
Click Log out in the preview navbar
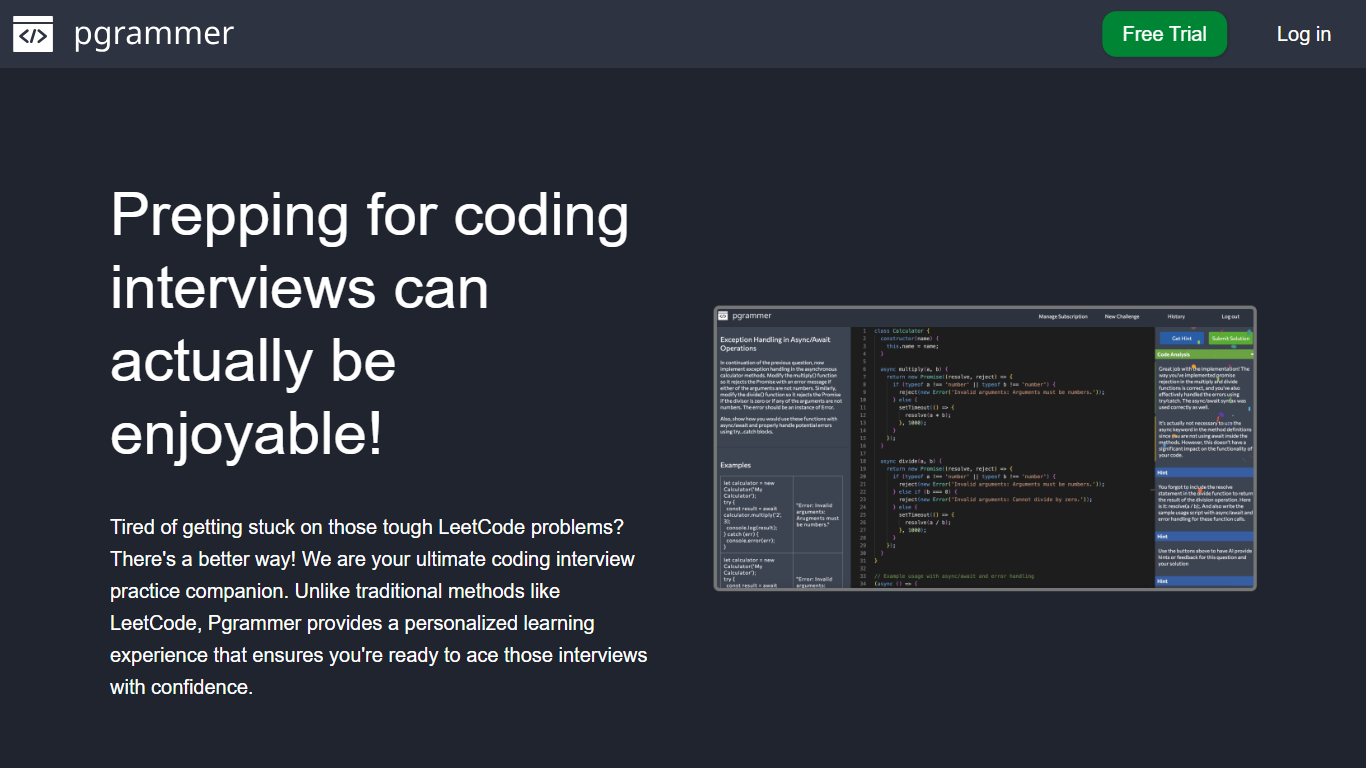[x=1230, y=316]
